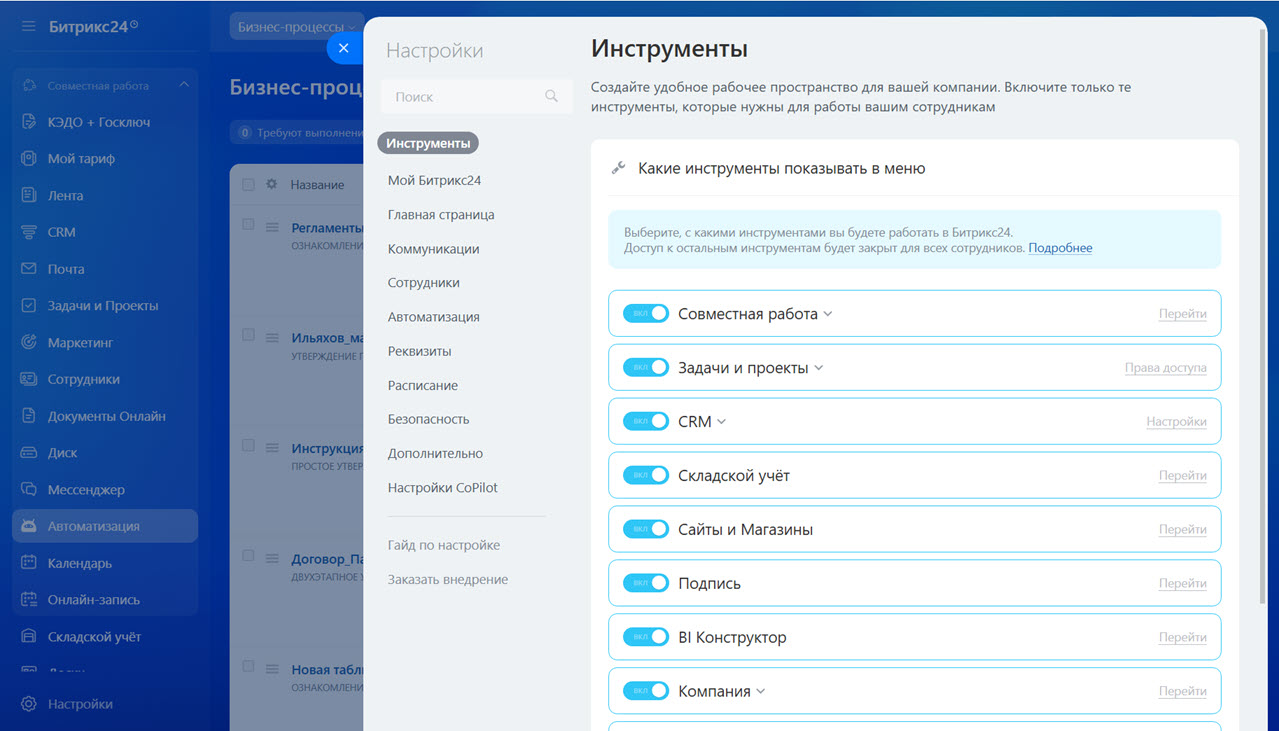Viewport: 1279px width, 731px height.
Task: Click the row menu icon beside Регламенты
Action: (272, 228)
